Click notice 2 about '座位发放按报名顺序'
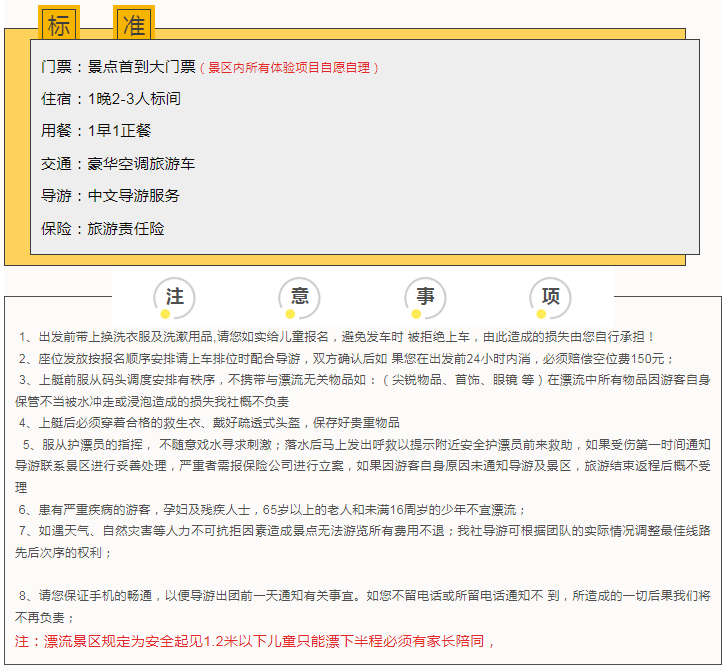728x671 pixels. (x=346, y=358)
